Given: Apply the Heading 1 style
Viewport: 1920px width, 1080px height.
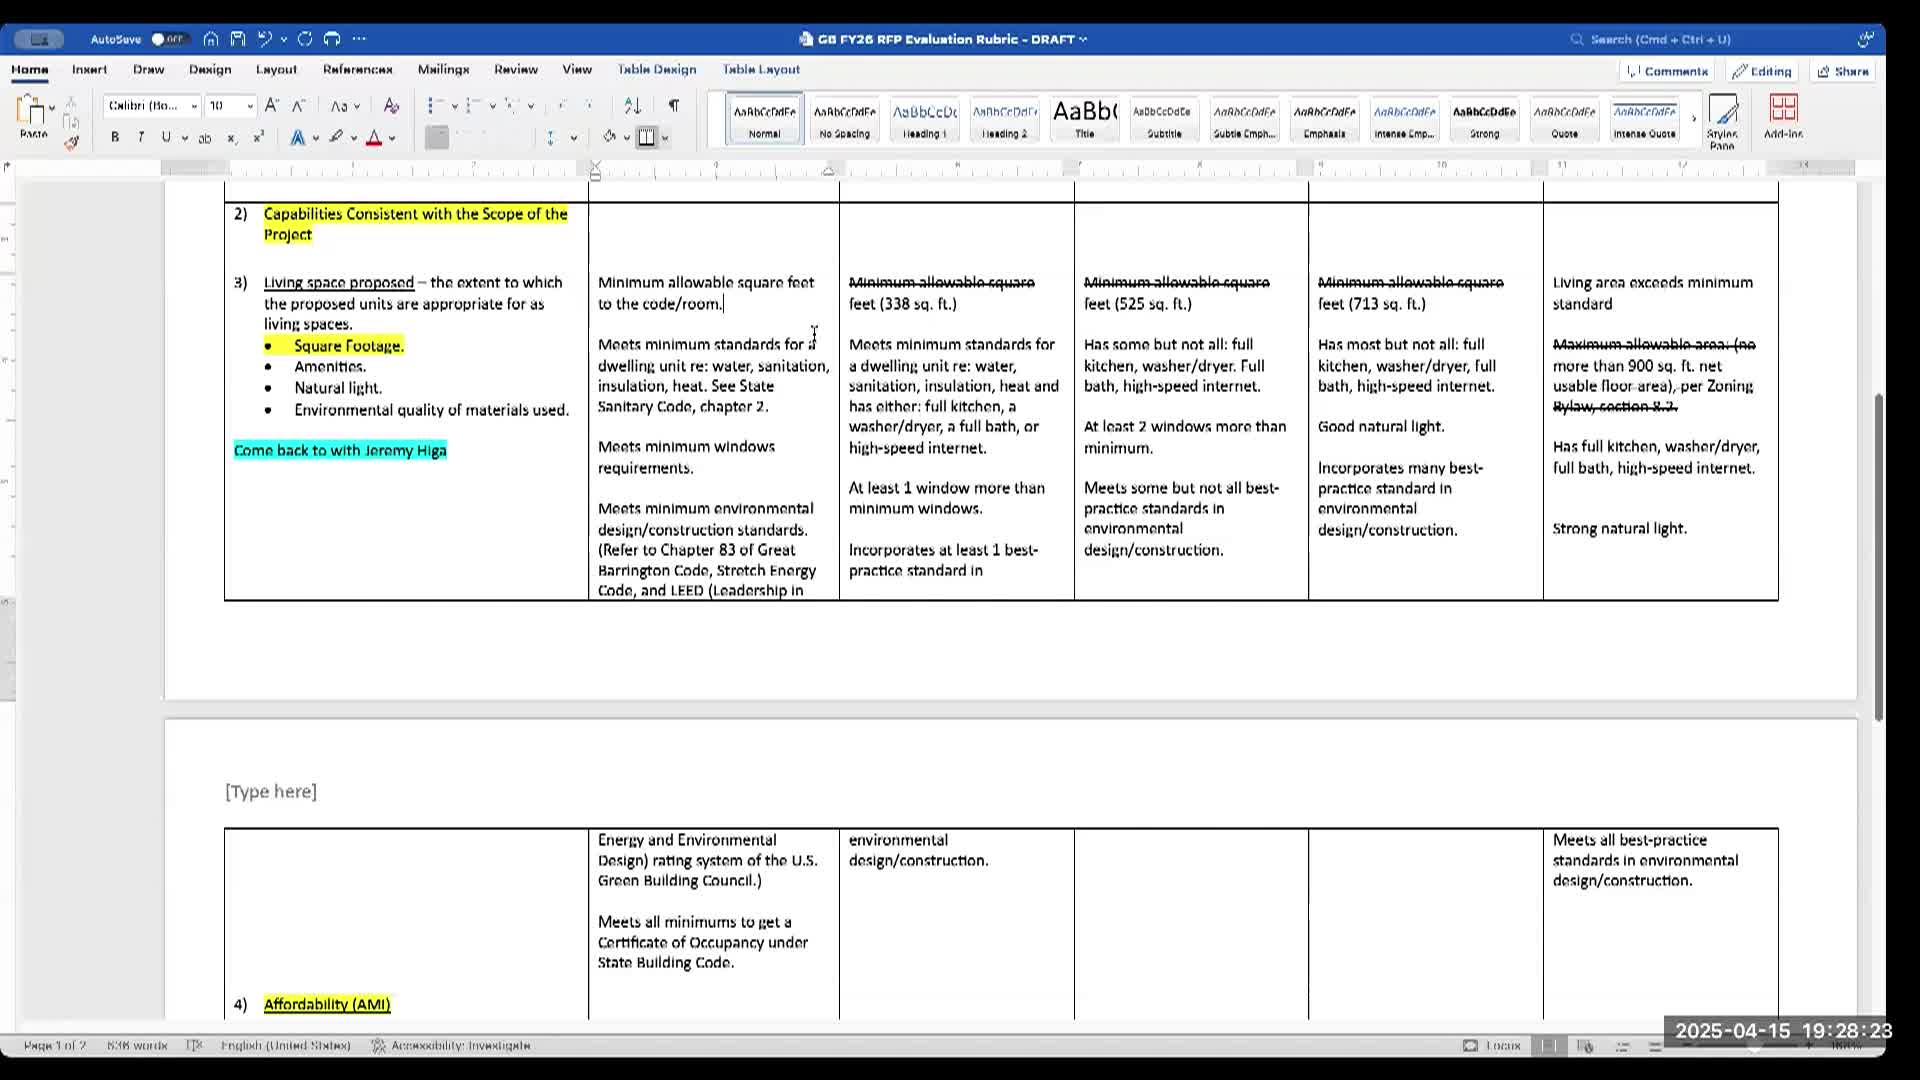Looking at the screenshot, I should [924, 120].
